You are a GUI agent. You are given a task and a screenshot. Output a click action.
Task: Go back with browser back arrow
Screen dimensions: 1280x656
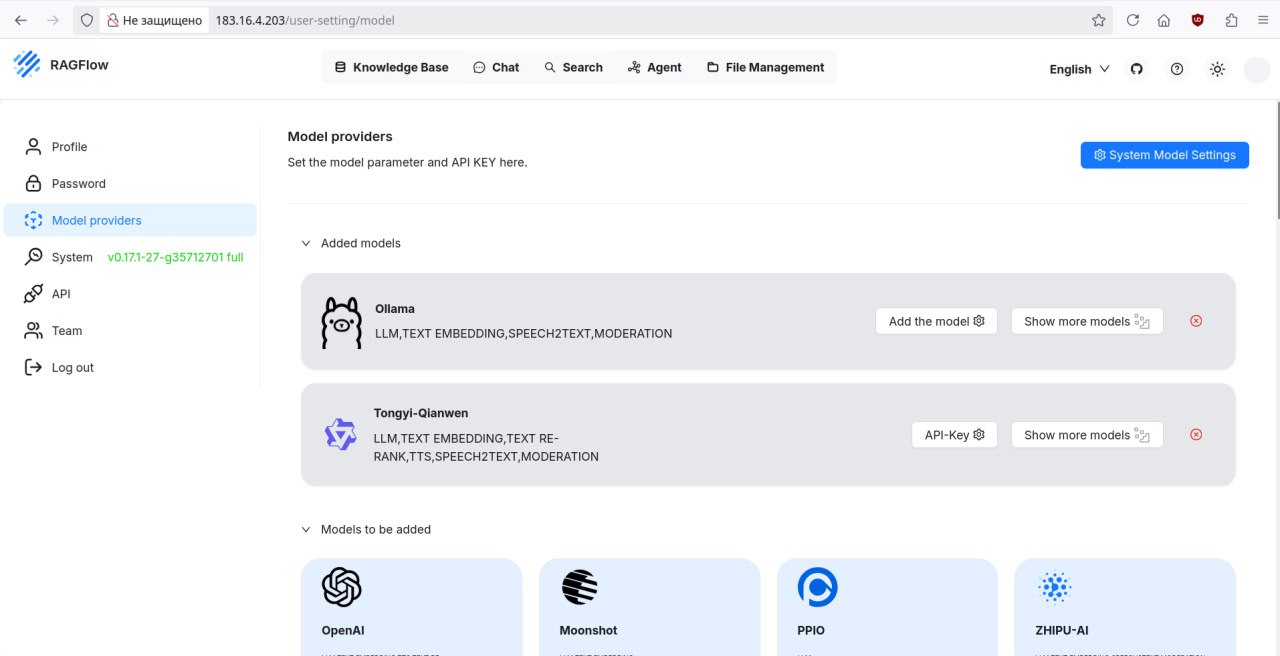click(20, 20)
